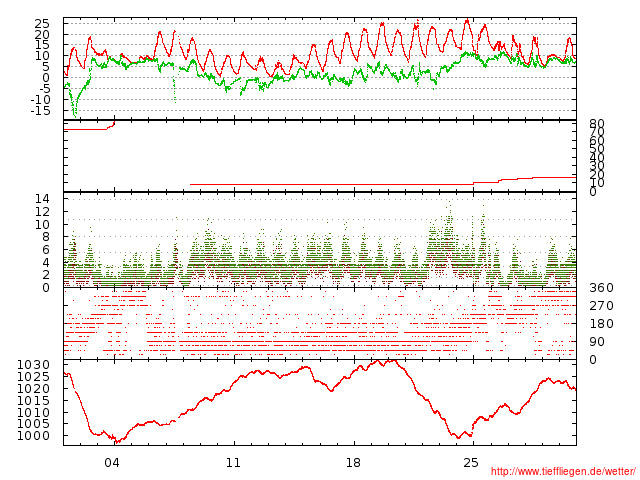Click the 80 rainfall axis label
The width and height of the screenshot is (640, 480).
(597, 124)
